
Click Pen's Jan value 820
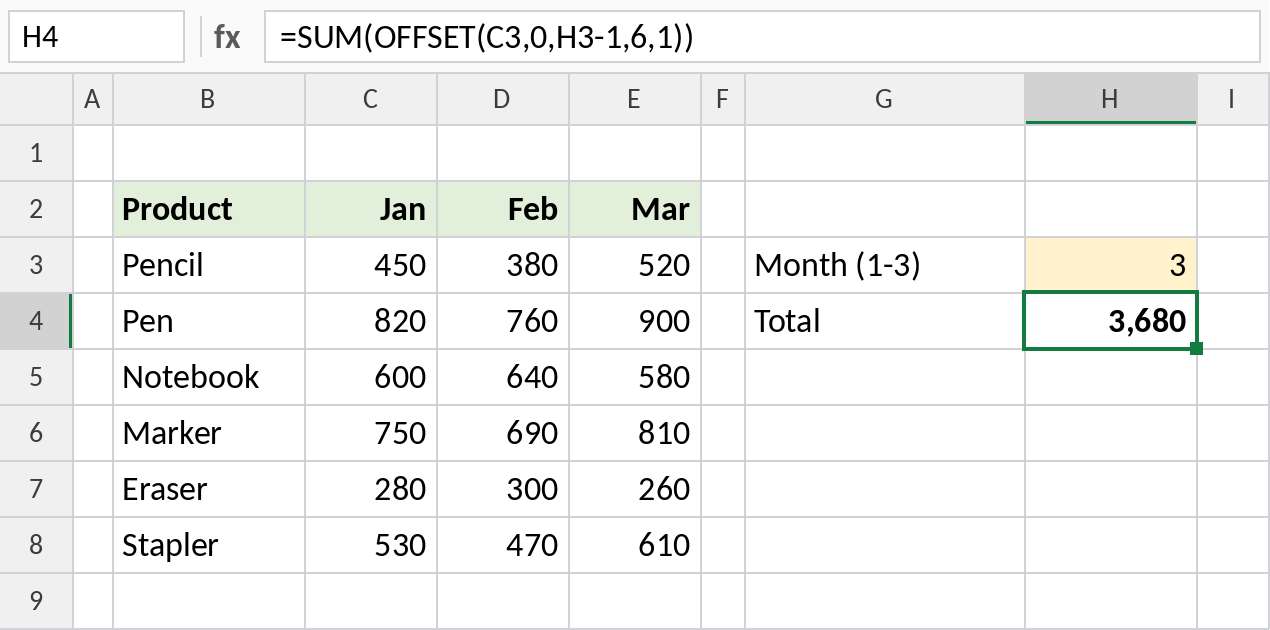(x=371, y=321)
